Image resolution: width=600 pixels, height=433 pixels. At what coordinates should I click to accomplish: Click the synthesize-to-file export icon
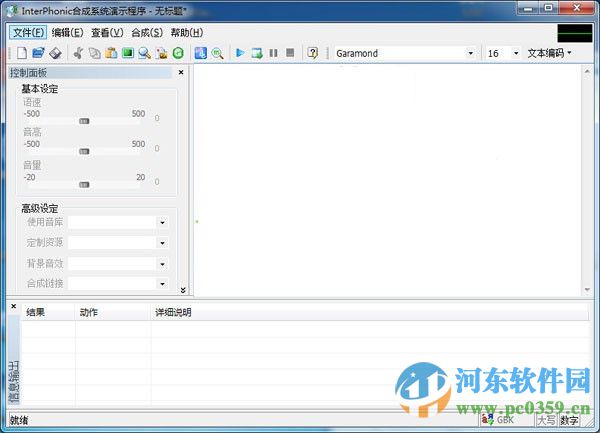(257, 53)
